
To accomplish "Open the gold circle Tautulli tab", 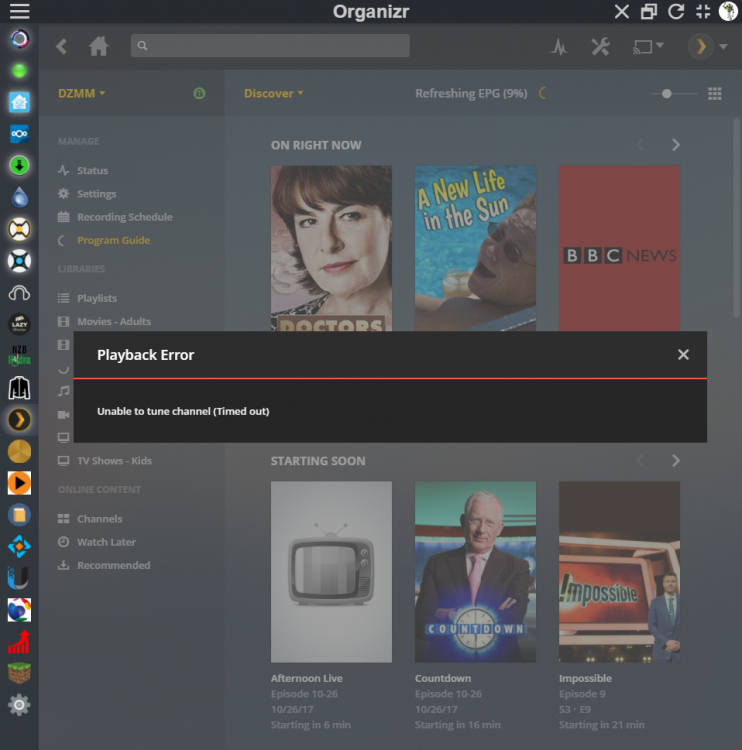I will (x=19, y=452).
